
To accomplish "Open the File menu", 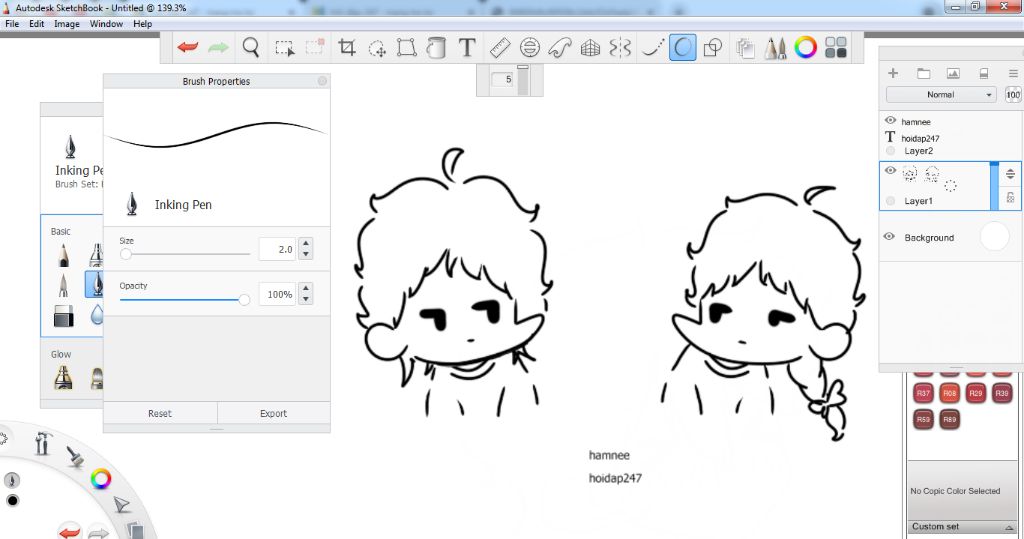I will click(12, 24).
